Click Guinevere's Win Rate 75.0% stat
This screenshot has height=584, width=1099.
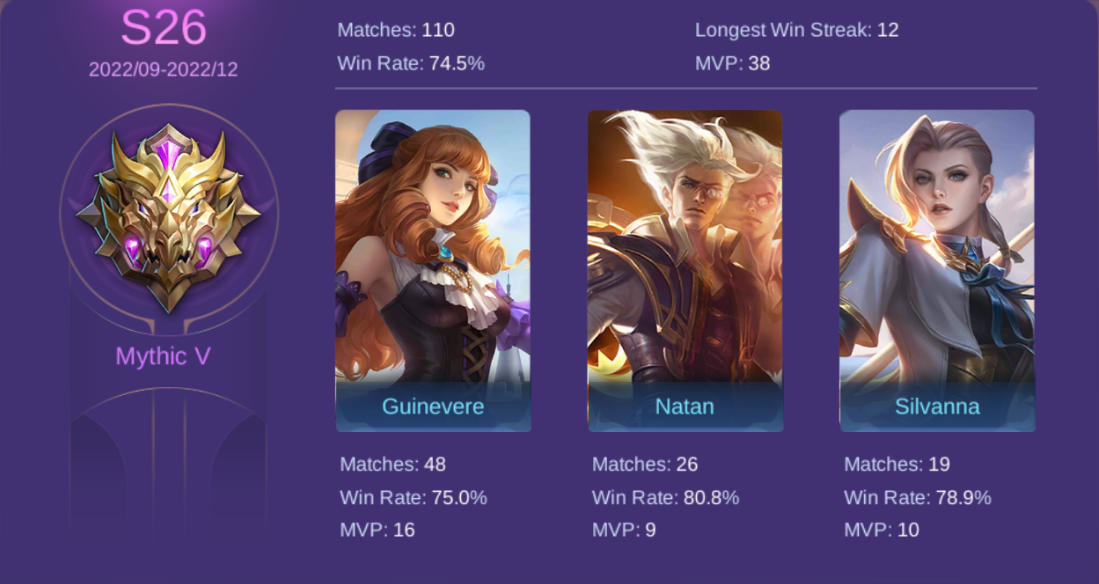click(414, 498)
